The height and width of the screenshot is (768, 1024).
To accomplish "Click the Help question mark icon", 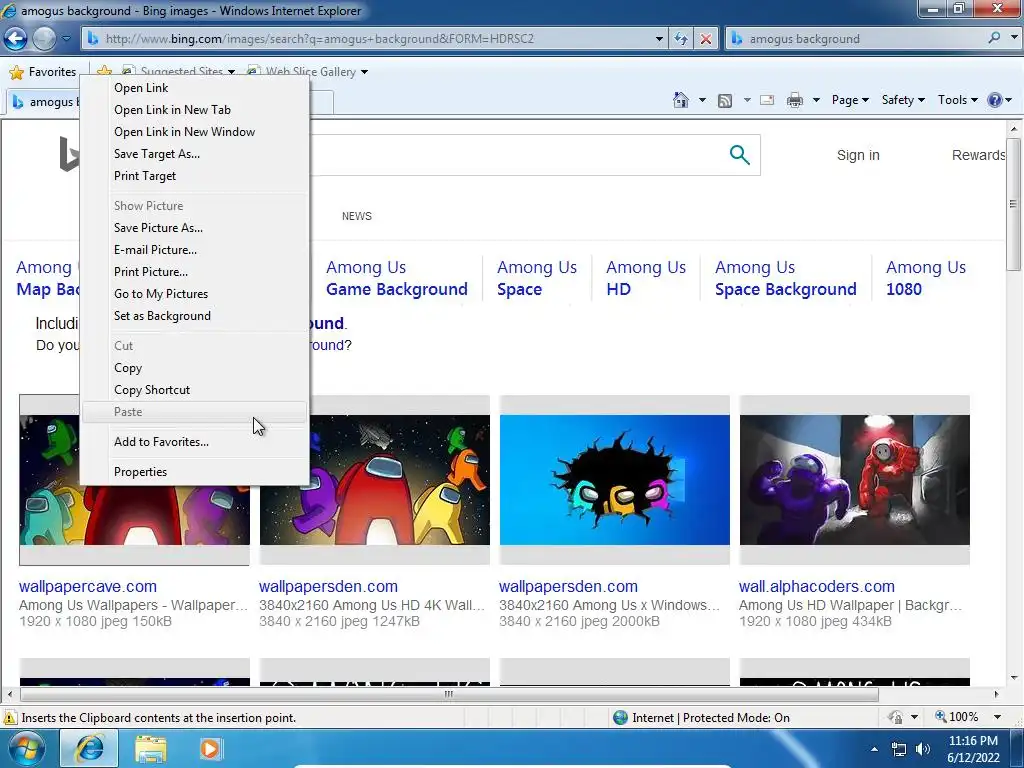I will pyautogui.click(x=995, y=100).
